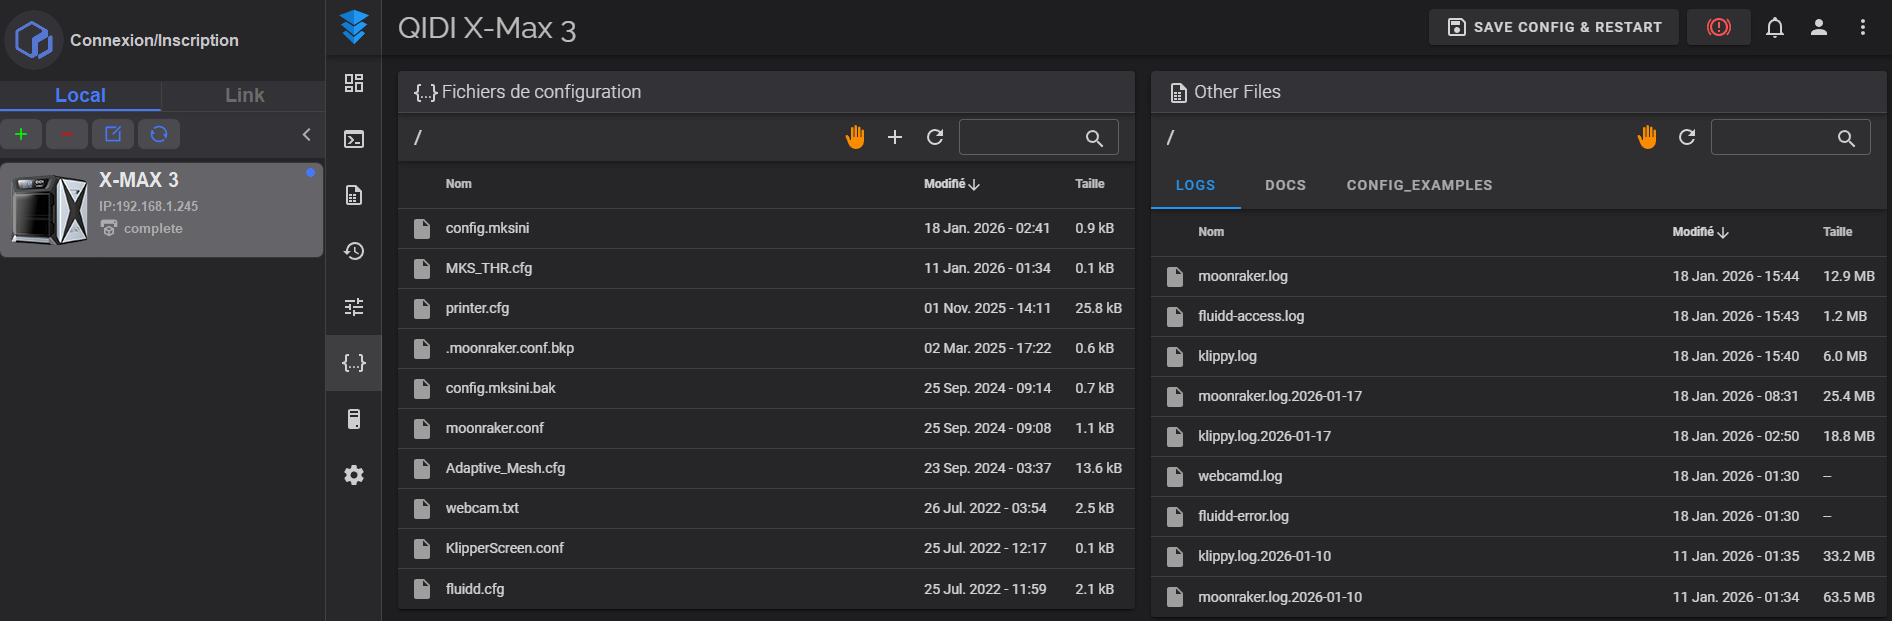Click the plus add icon in Fichiers de configuration

click(895, 137)
